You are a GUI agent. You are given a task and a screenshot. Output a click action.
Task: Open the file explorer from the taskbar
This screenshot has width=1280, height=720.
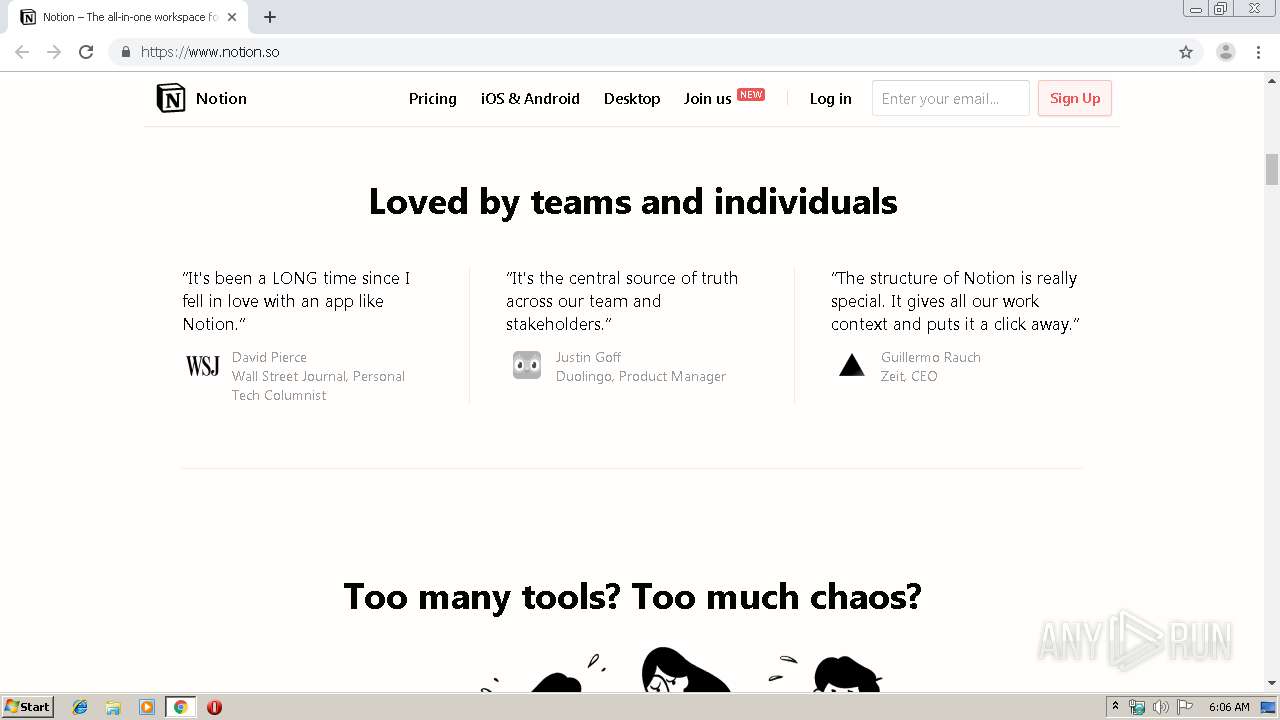pyautogui.click(x=113, y=707)
